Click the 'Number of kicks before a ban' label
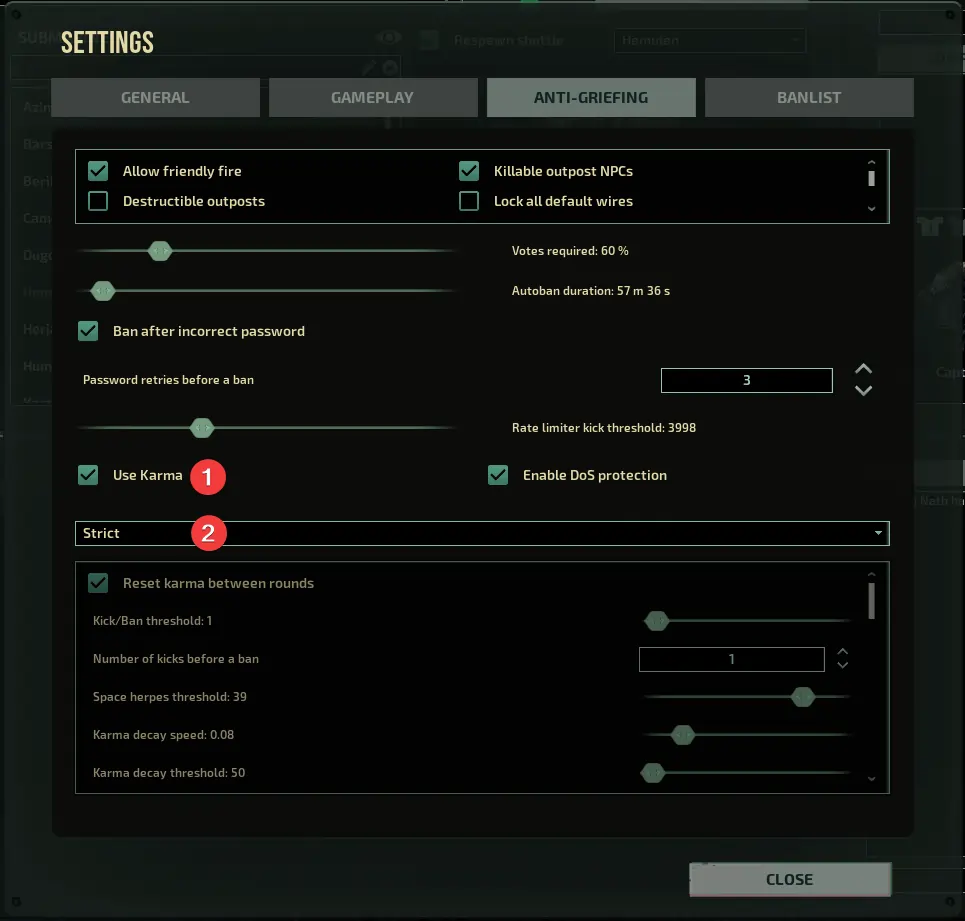 [175, 659]
